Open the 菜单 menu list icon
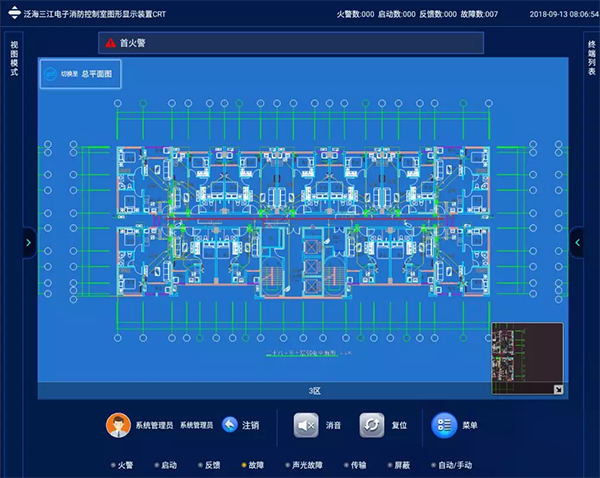This screenshot has width=600, height=478. [x=444, y=425]
